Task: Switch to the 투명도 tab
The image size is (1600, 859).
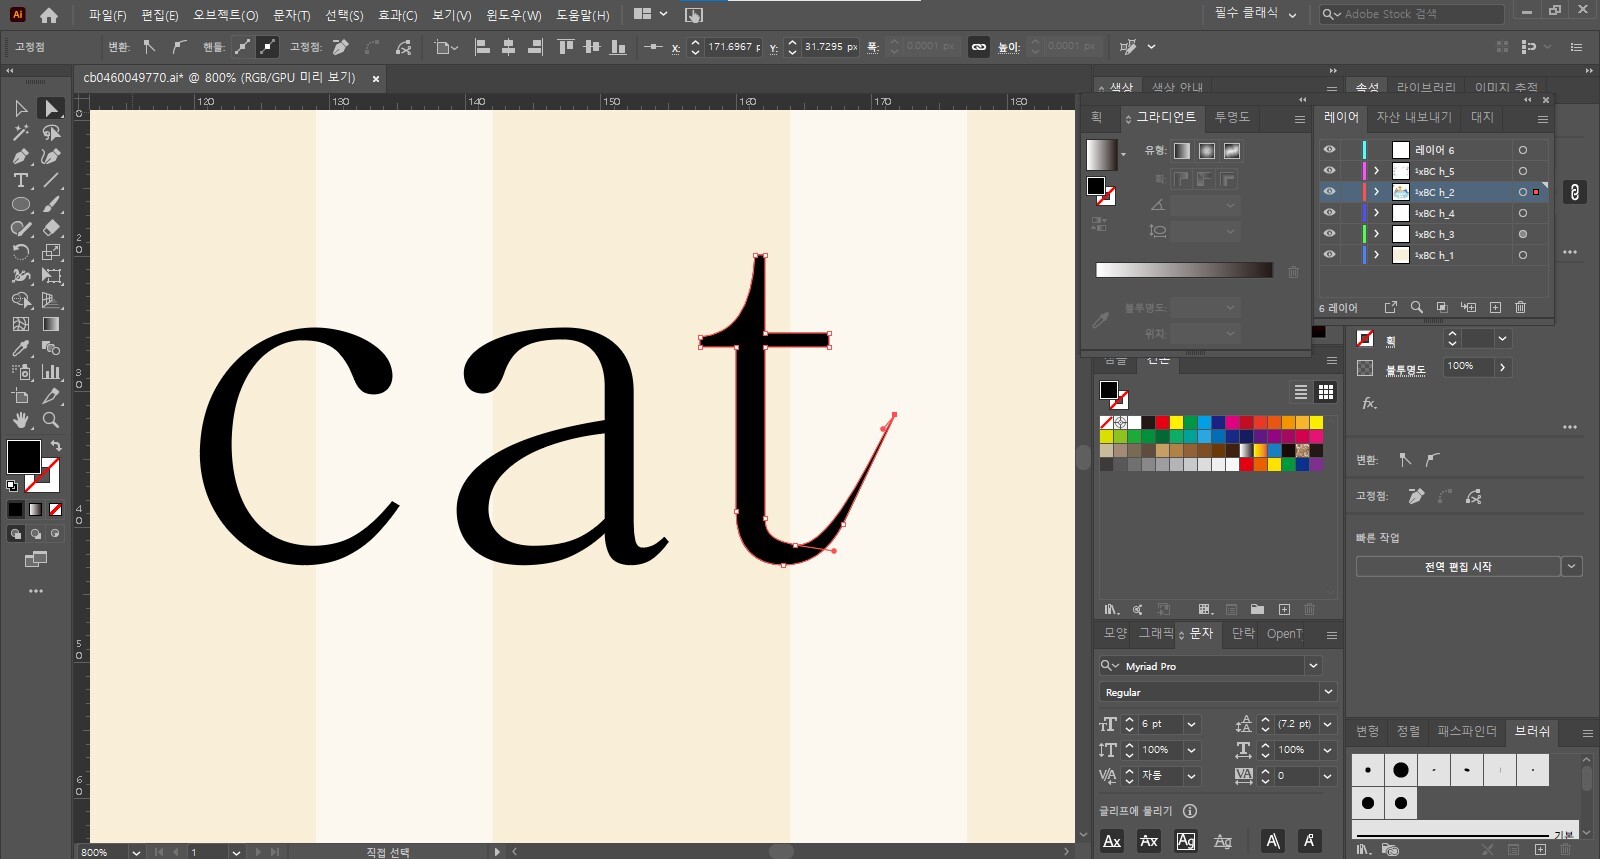Action: 1232,117
